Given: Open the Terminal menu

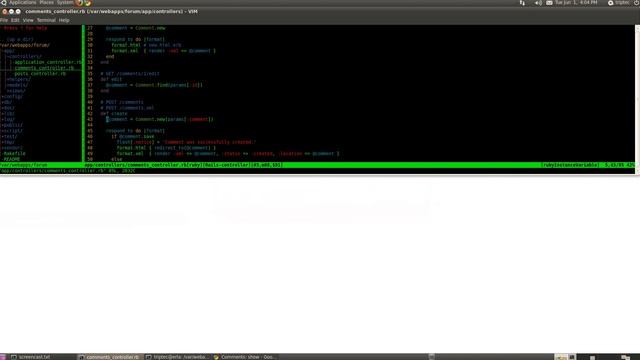Looking at the screenshot, I should 46,20.
